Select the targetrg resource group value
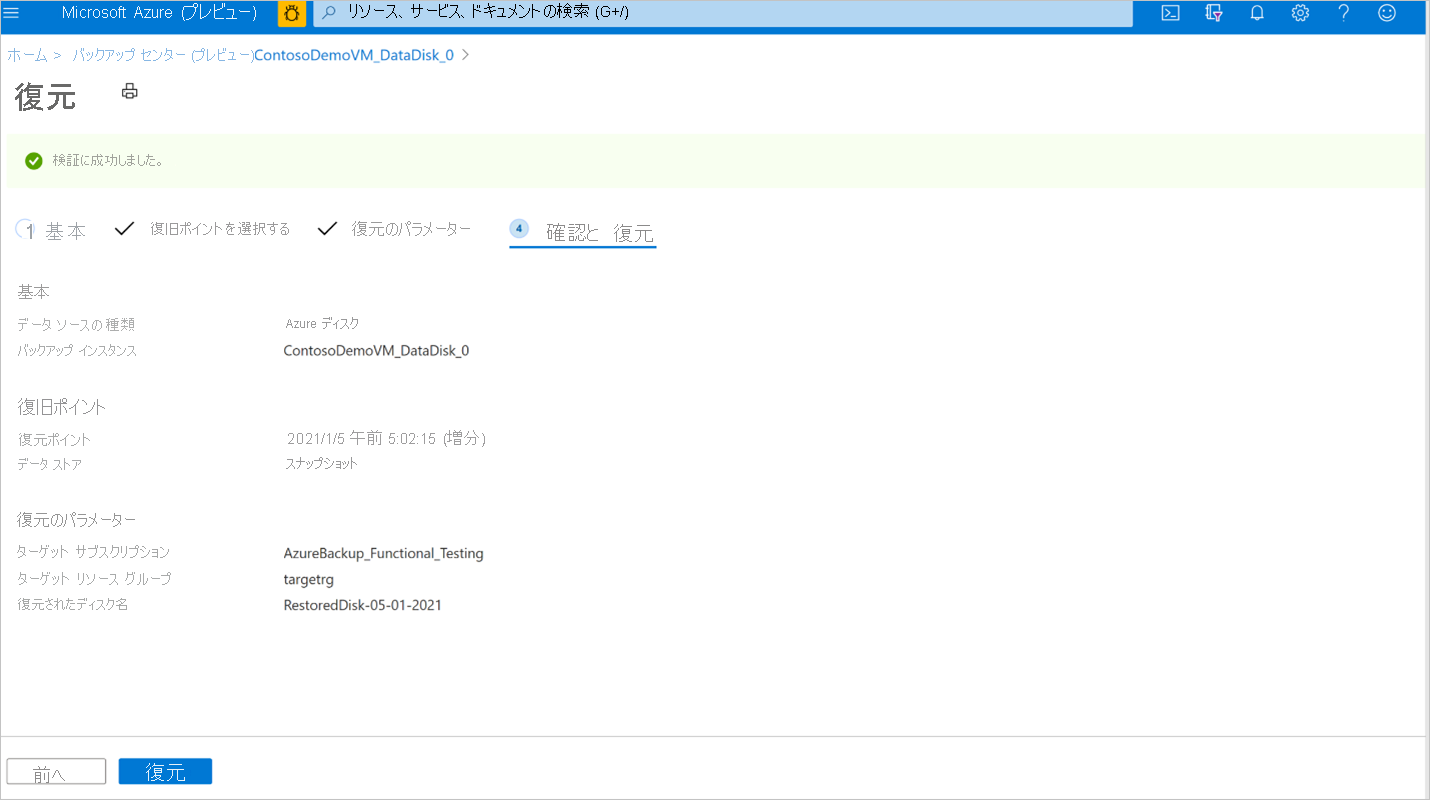The image size is (1430, 800). pos(309,579)
